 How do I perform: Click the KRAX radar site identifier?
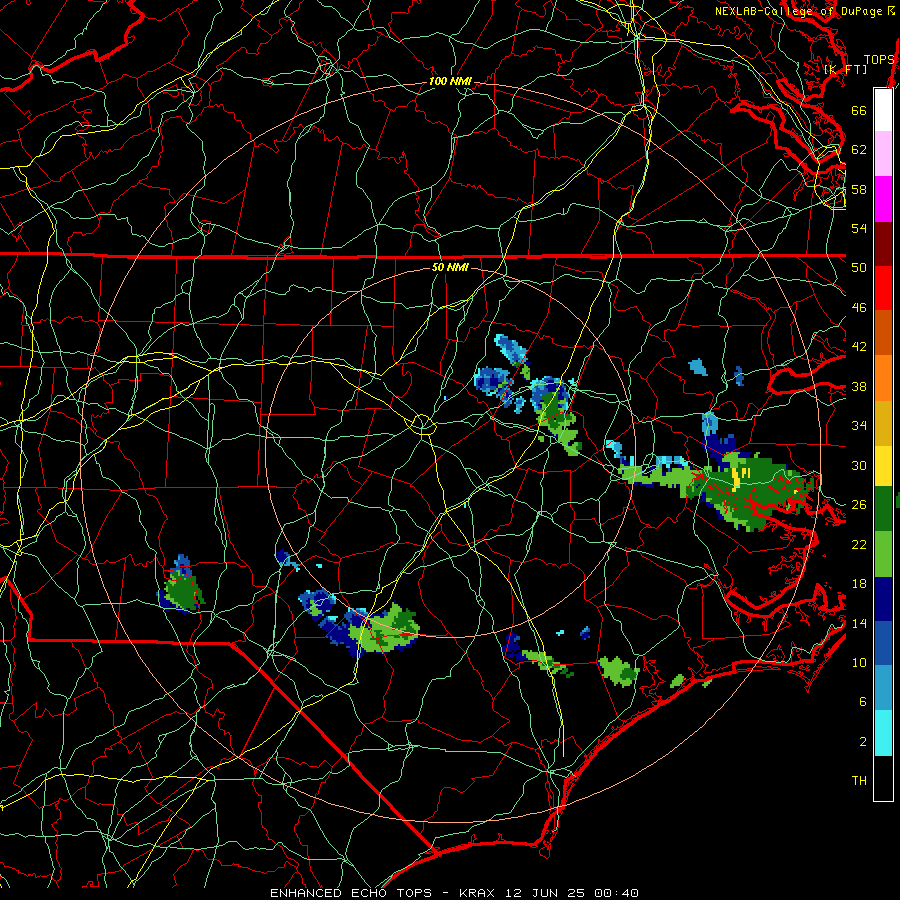[479, 893]
